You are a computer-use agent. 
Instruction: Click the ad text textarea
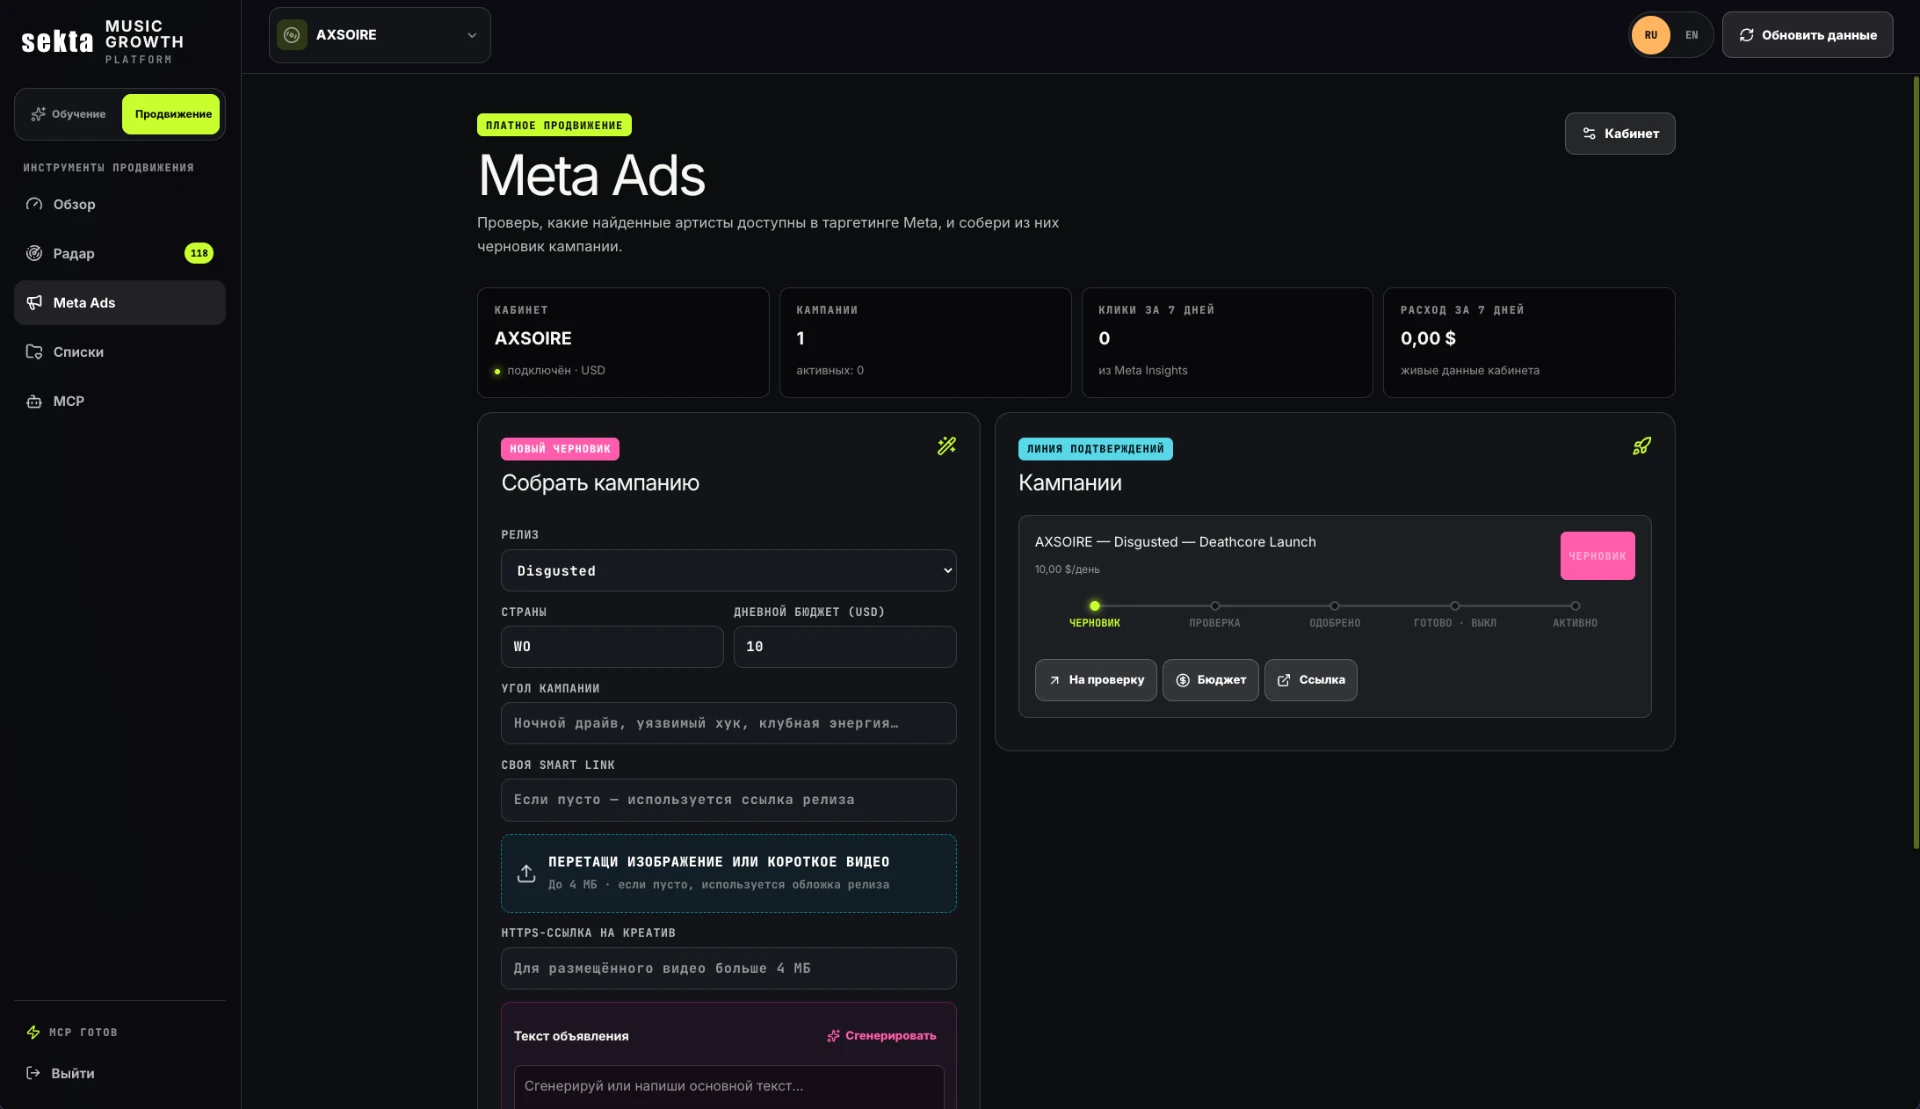(728, 1086)
